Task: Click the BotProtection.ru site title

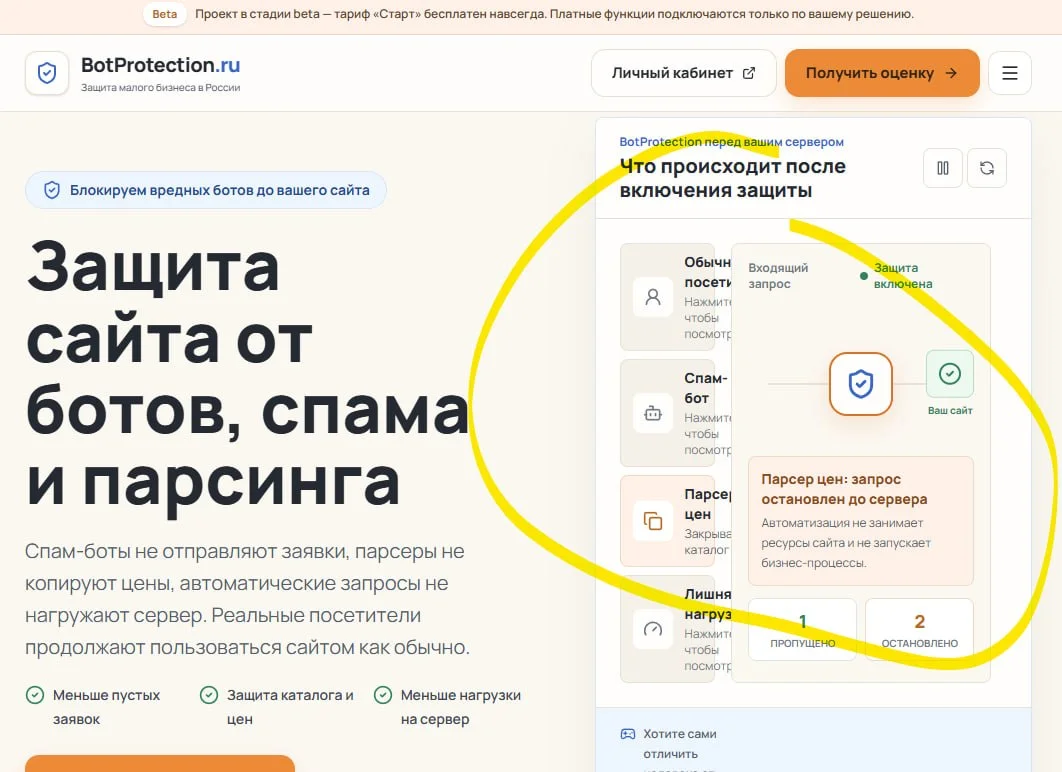Action: pos(161,65)
